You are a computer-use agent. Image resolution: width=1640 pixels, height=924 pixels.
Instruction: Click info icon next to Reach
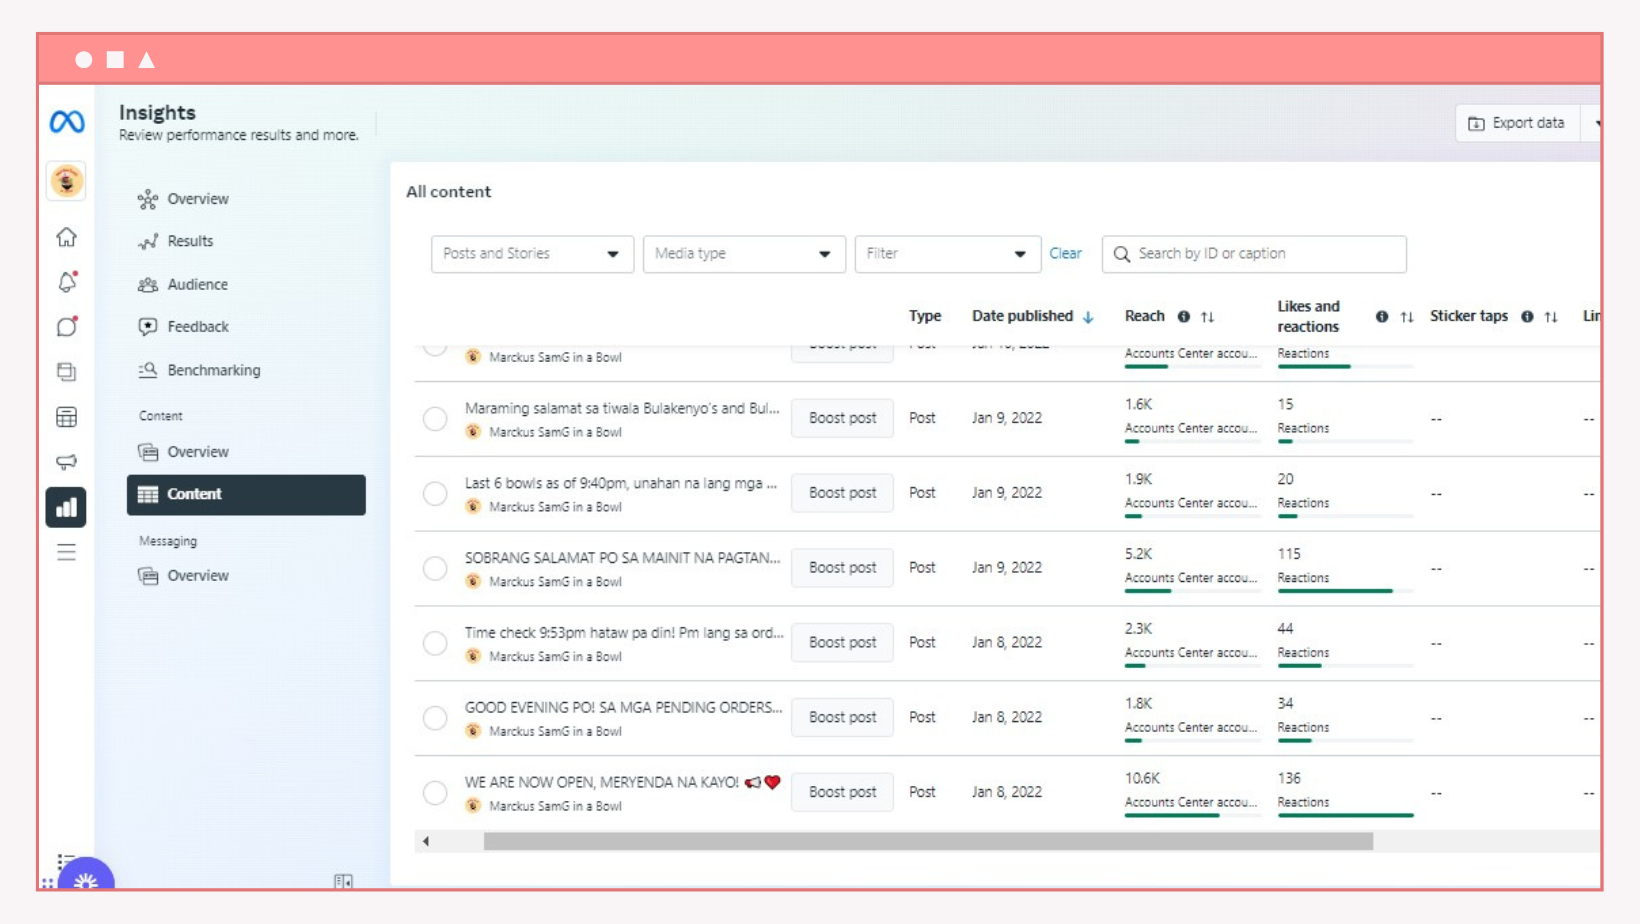coord(1183,317)
